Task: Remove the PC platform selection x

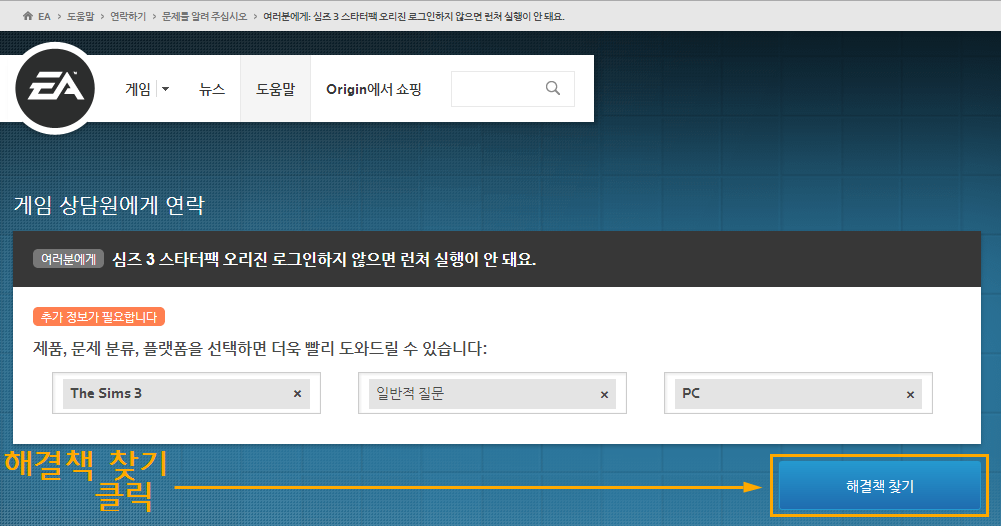Action: [x=910, y=394]
